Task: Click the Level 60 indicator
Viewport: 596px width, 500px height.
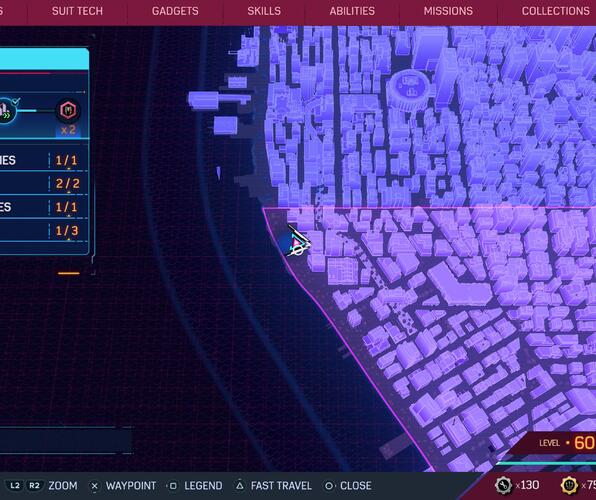Action: click(567, 443)
